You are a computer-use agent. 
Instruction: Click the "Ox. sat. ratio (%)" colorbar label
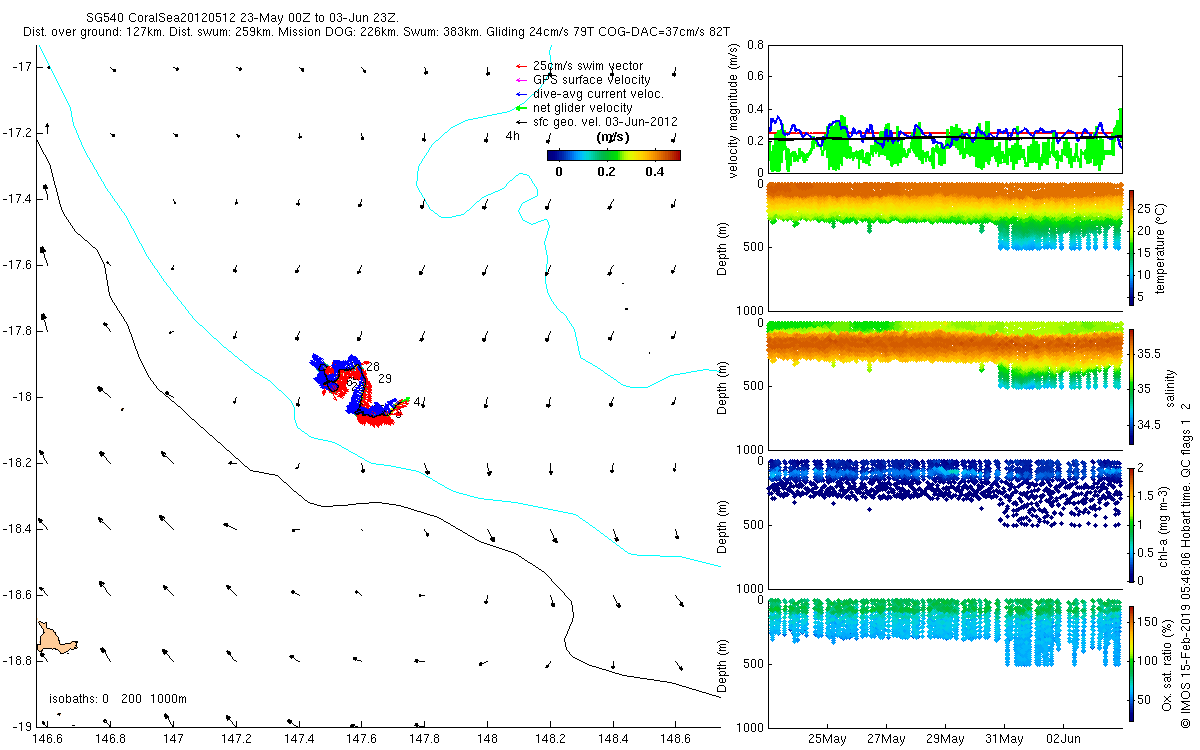click(1168, 663)
